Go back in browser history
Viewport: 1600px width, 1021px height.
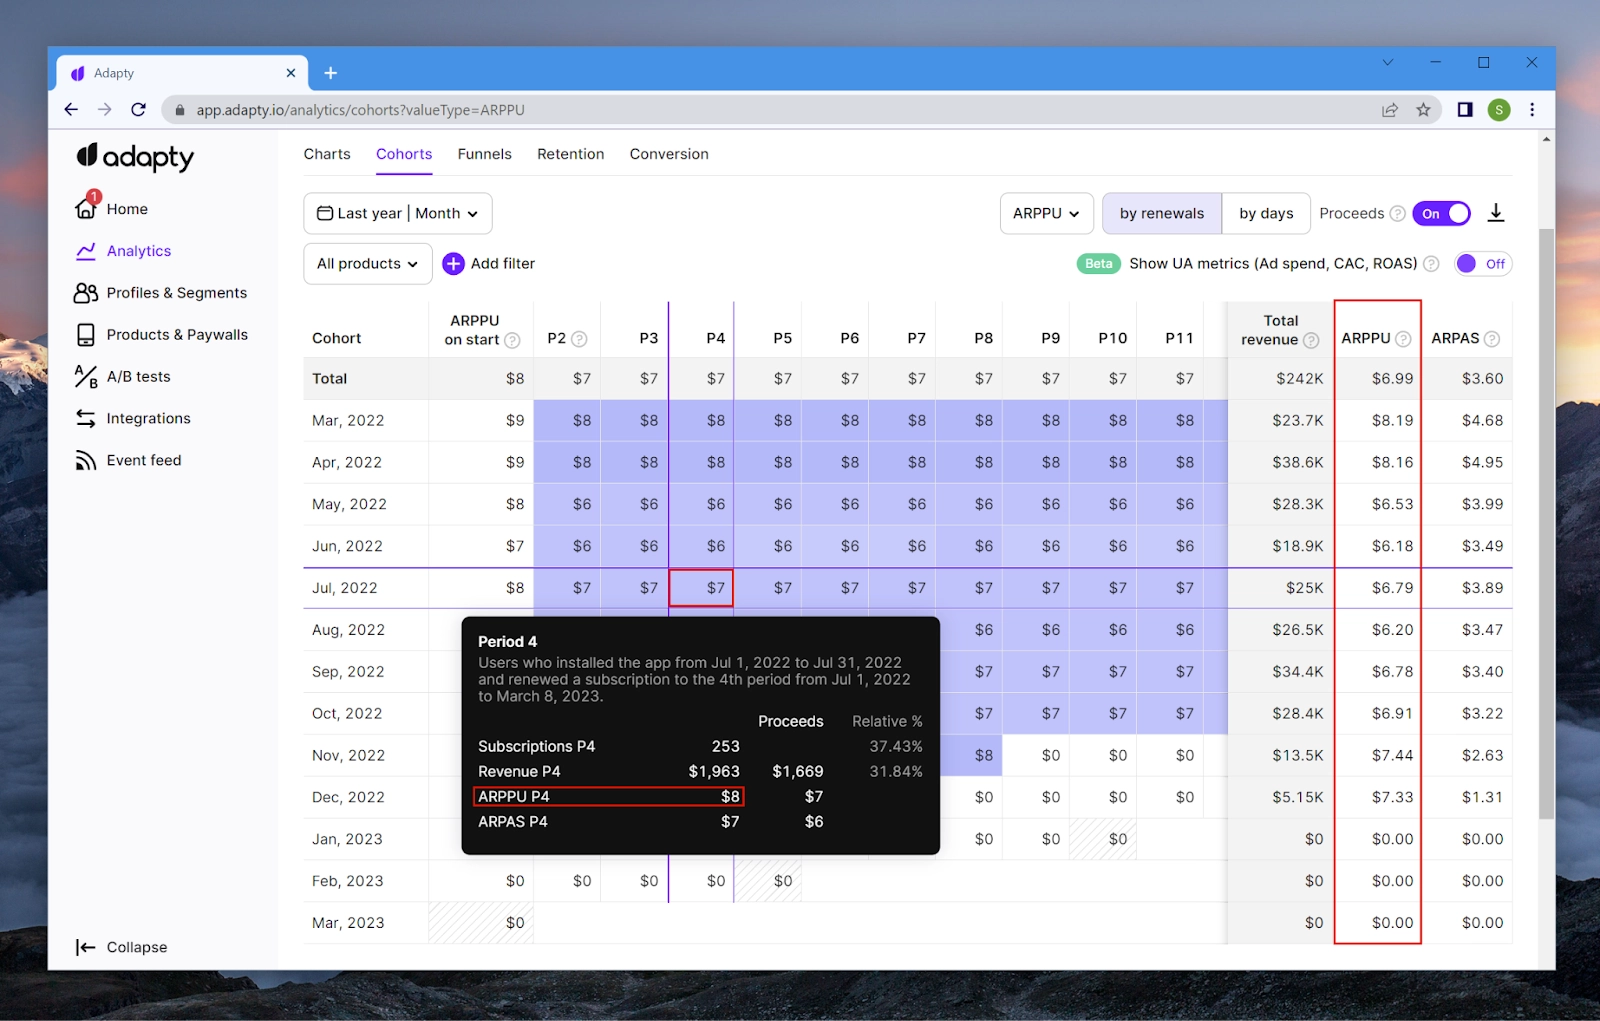click(71, 110)
